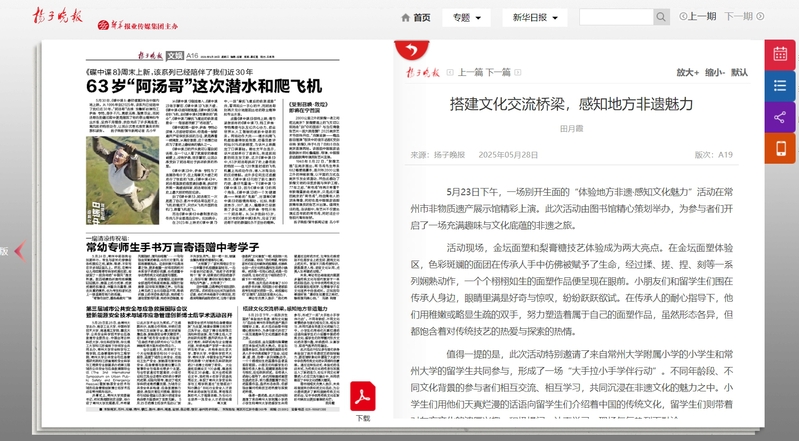Open the article list icon
This screenshot has height=441, width=799.
780,85
